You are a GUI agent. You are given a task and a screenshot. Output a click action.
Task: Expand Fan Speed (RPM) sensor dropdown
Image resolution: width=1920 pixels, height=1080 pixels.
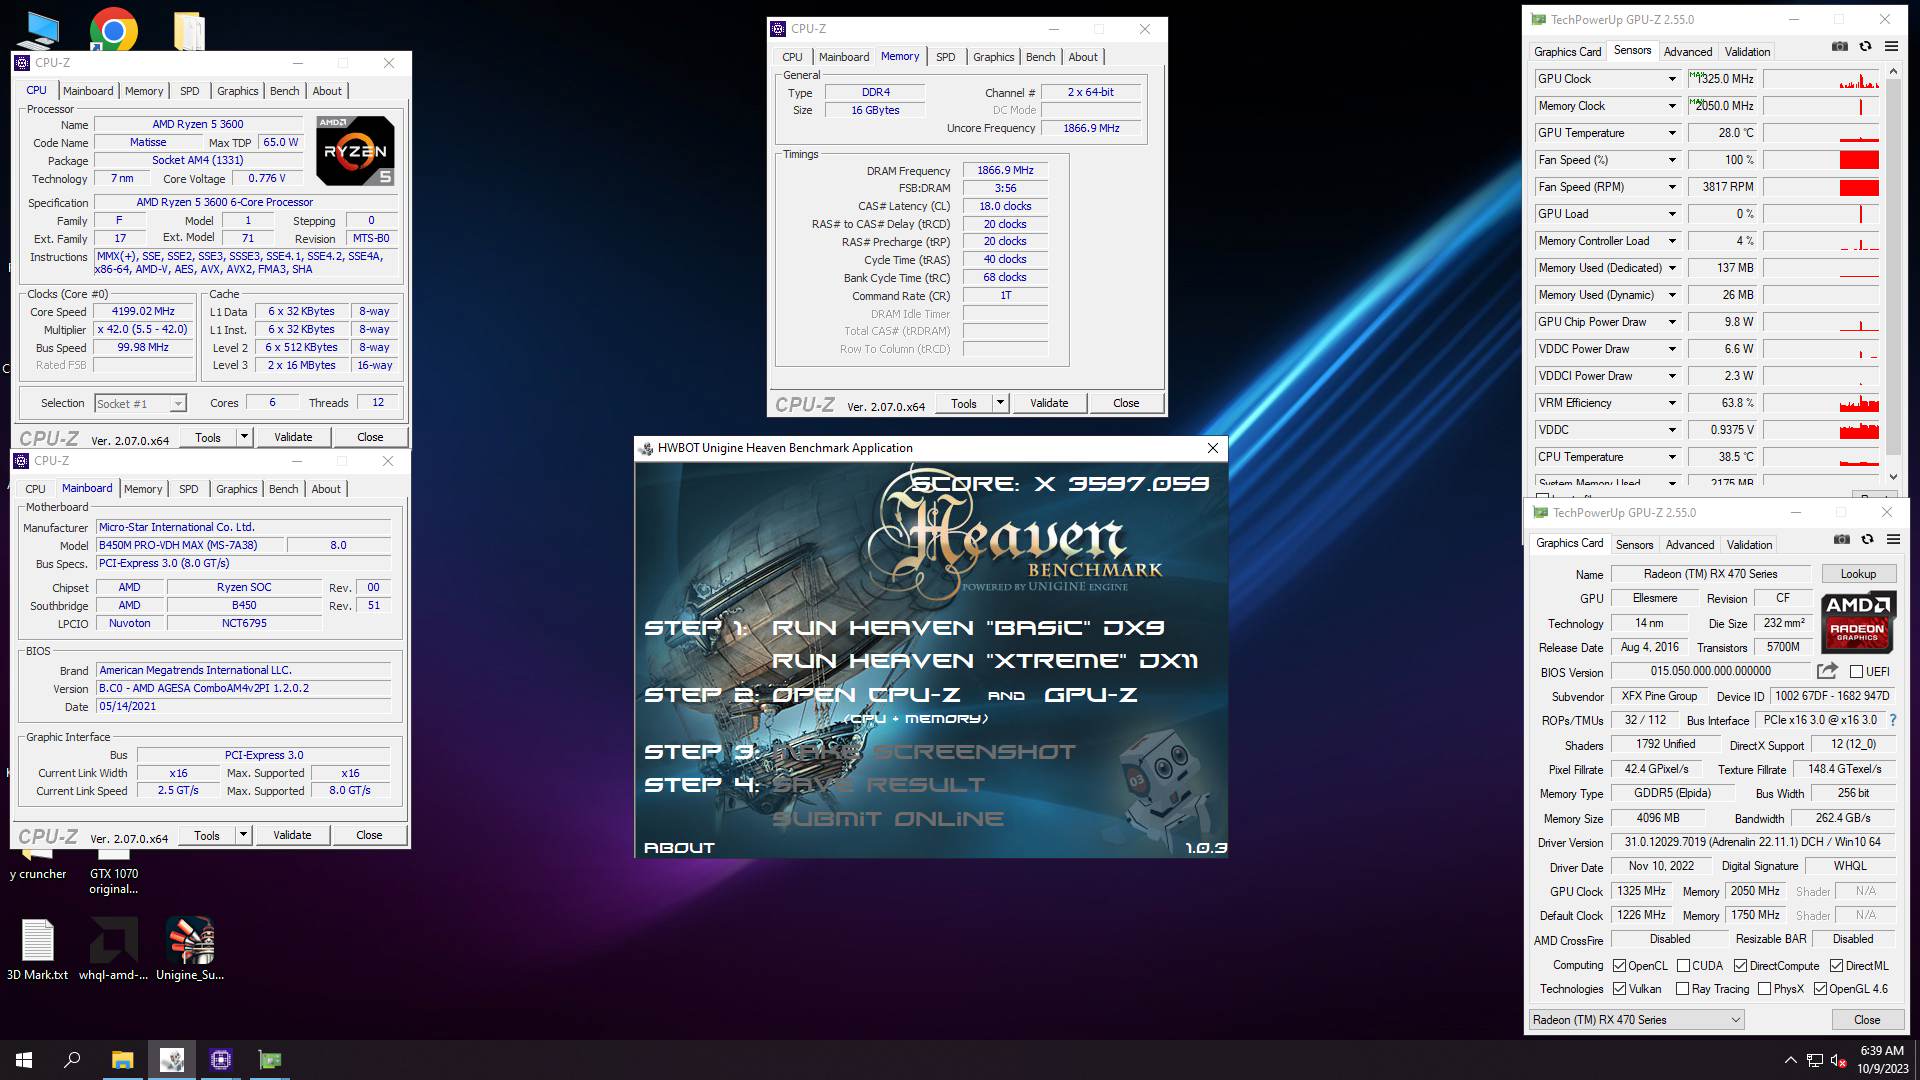(x=1671, y=187)
